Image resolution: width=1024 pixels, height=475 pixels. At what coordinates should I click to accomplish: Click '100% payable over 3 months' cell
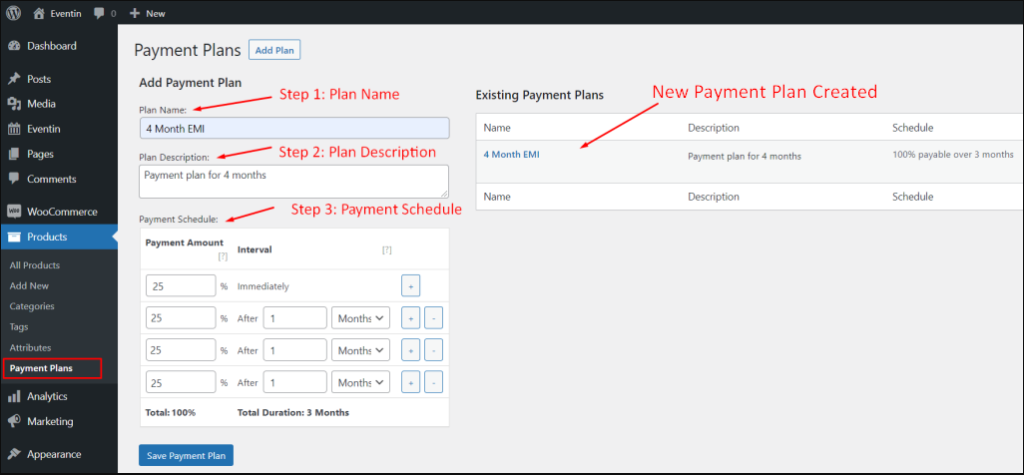point(953,155)
